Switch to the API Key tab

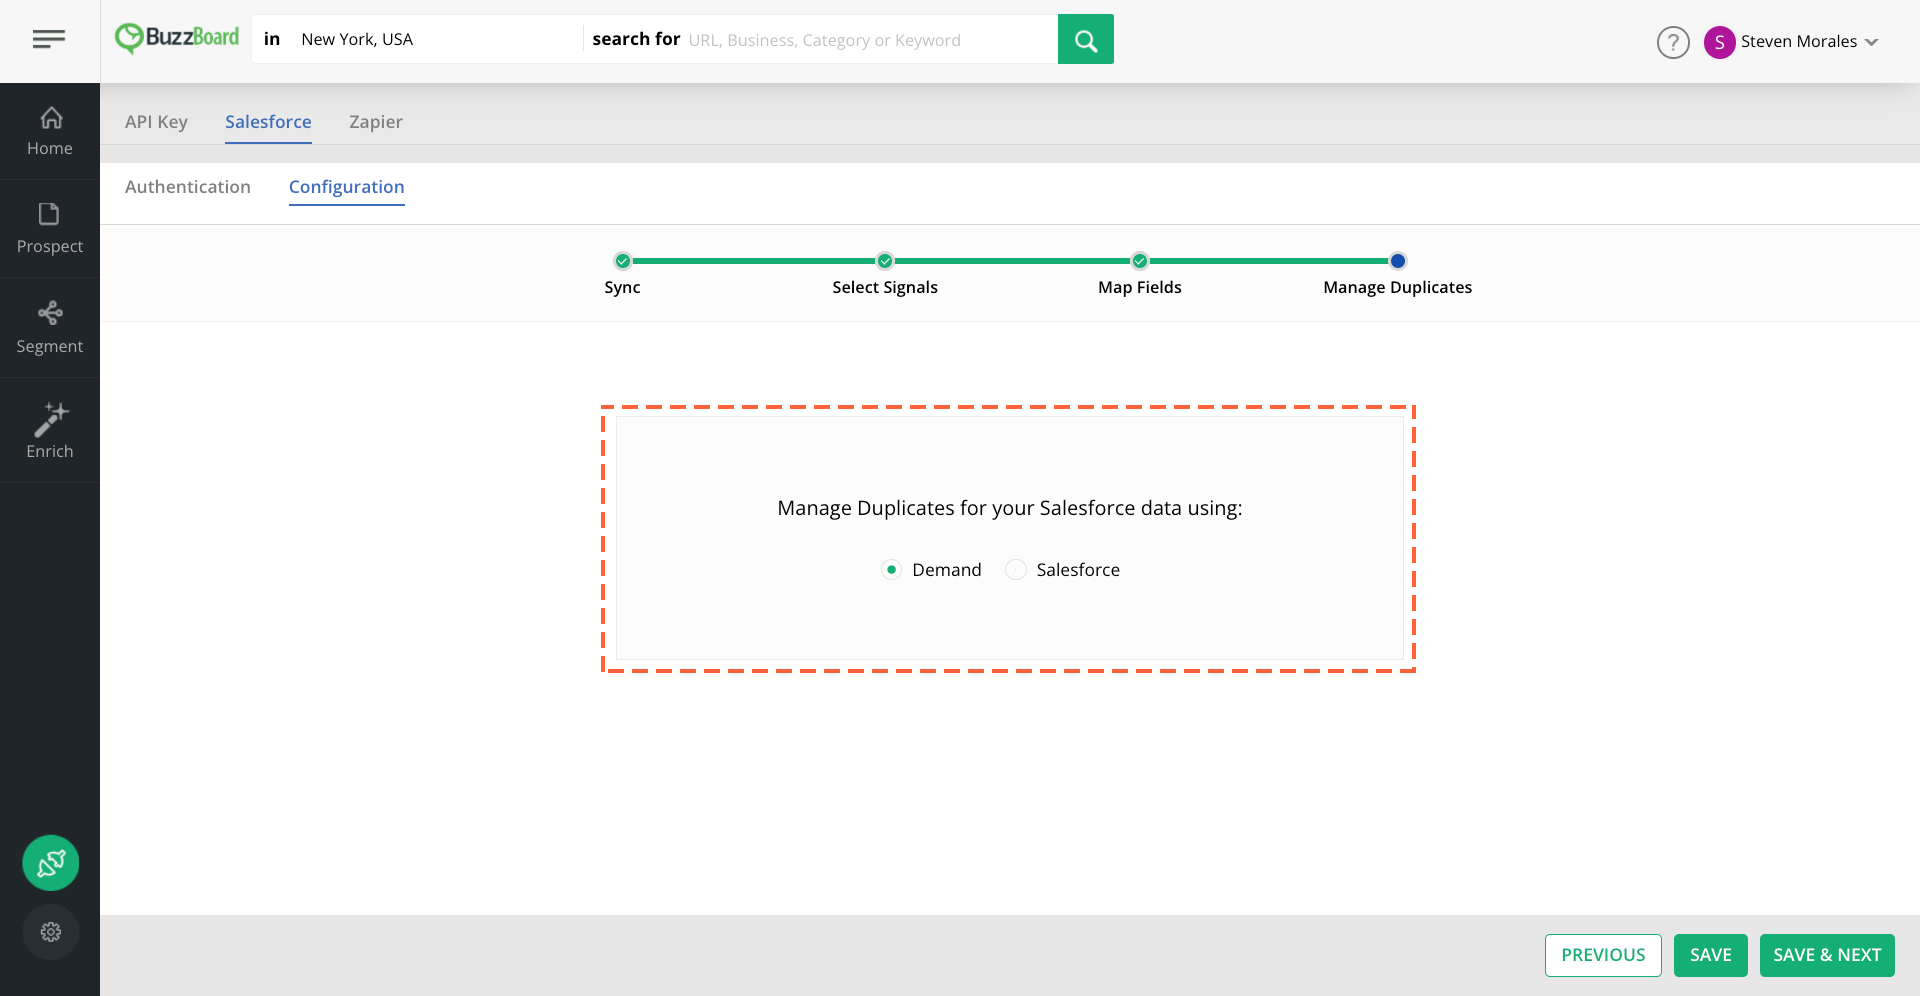(x=156, y=122)
